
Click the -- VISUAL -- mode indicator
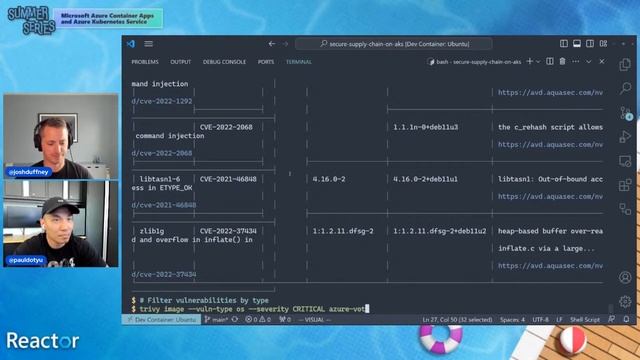click(314, 320)
